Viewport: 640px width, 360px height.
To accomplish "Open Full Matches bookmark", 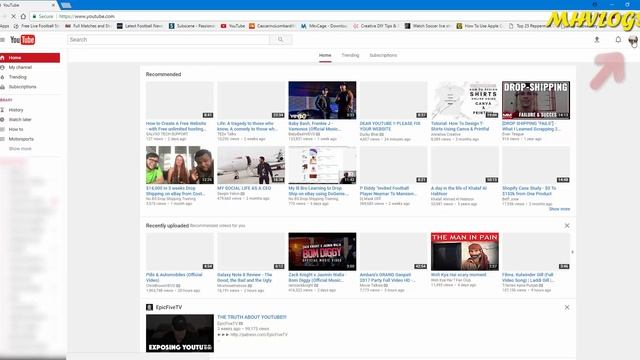I will 88,26.
